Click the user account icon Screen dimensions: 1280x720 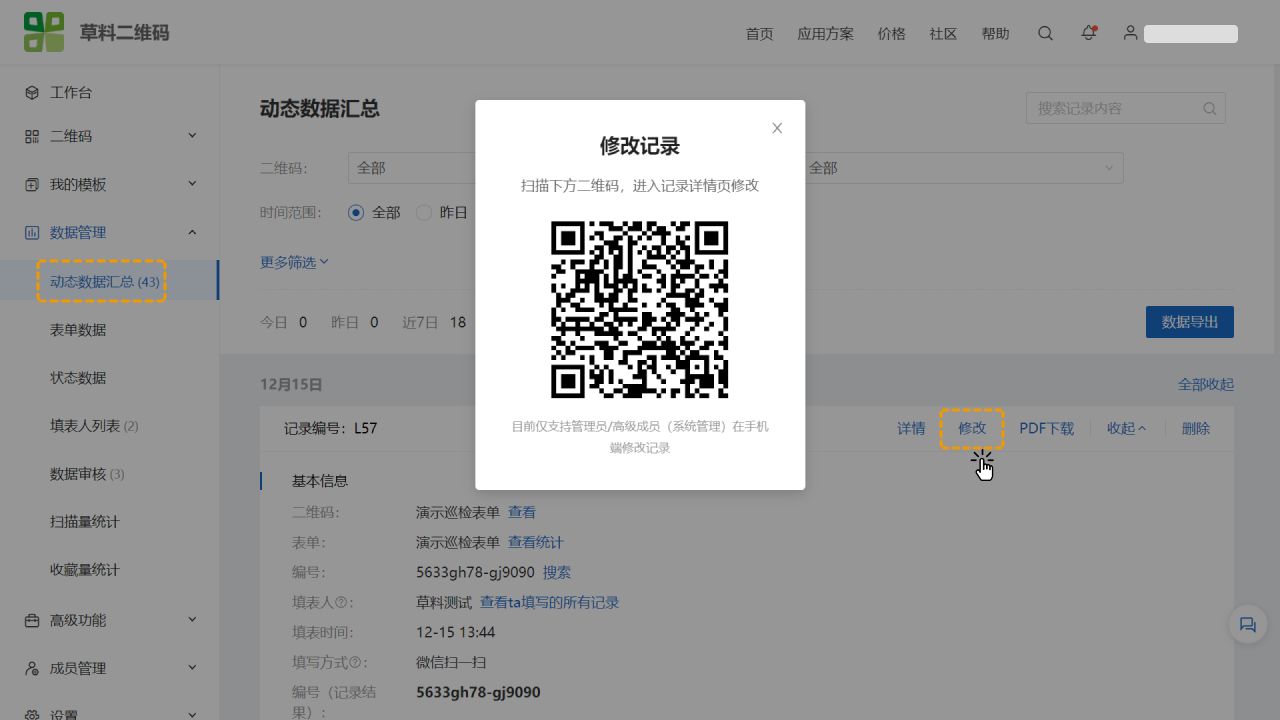tap(1130, 33)
